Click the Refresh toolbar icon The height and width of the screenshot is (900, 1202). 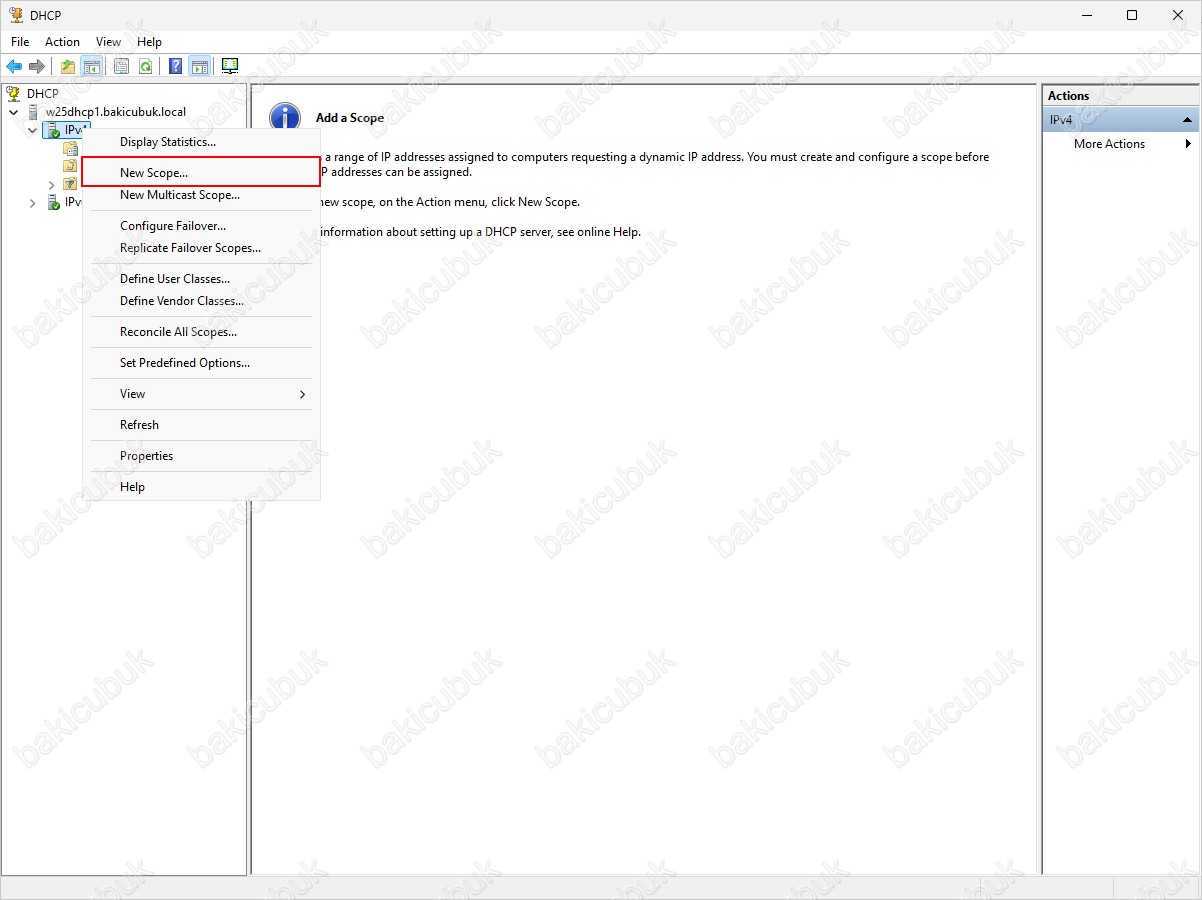coord(146,67)
